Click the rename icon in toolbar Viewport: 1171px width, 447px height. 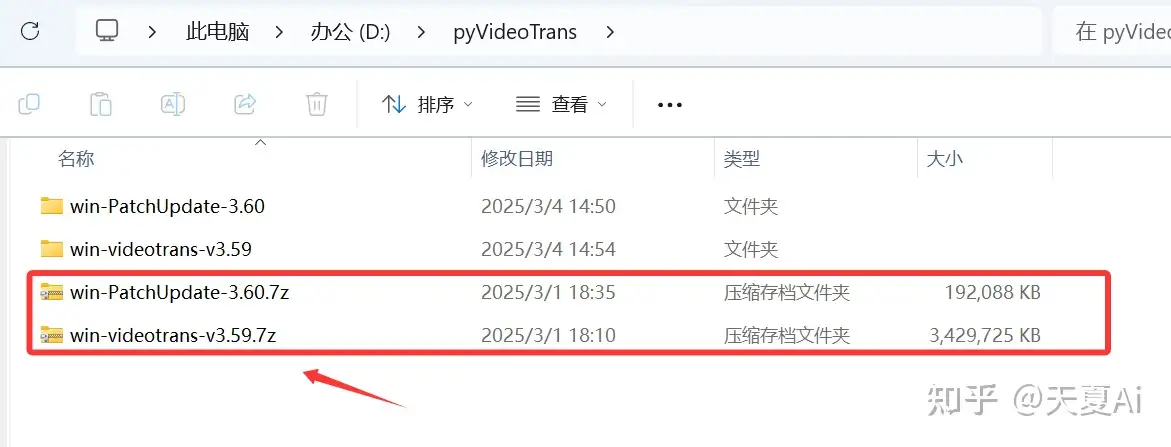click(x=173, y=104)
